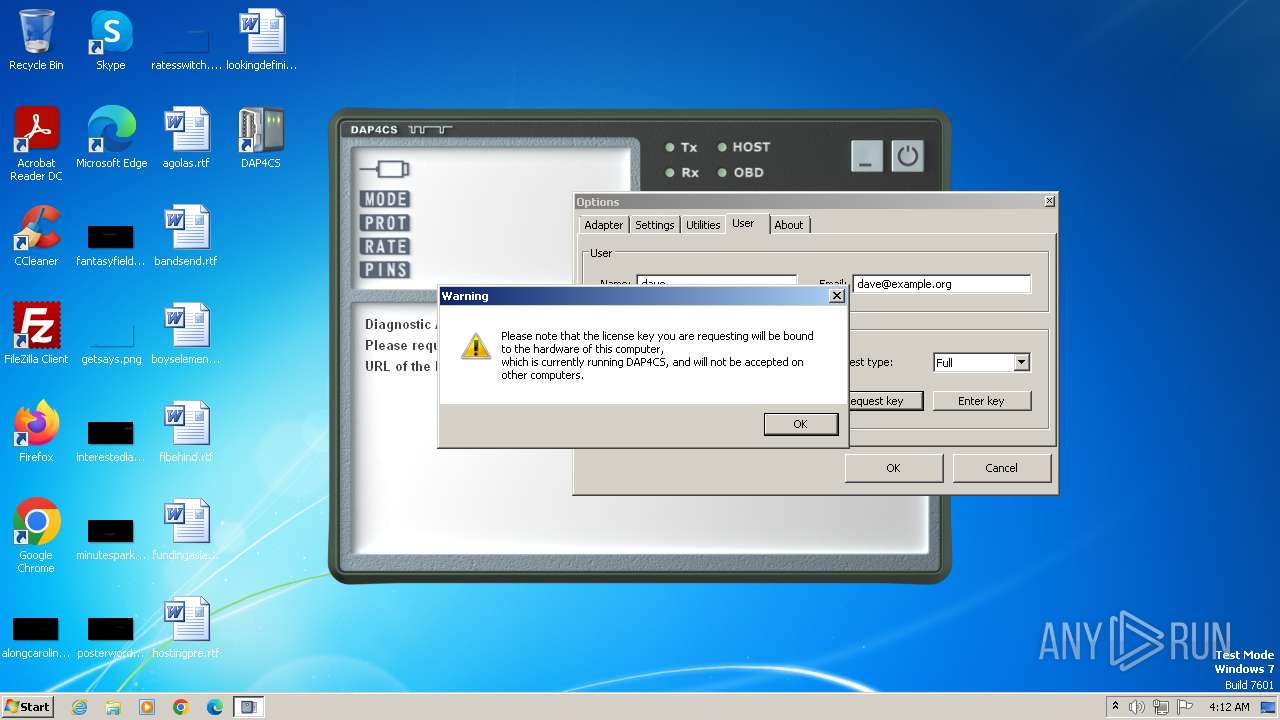Open Chrome from the taskbar
This screenshot has height=720, width=1280.
181,707
